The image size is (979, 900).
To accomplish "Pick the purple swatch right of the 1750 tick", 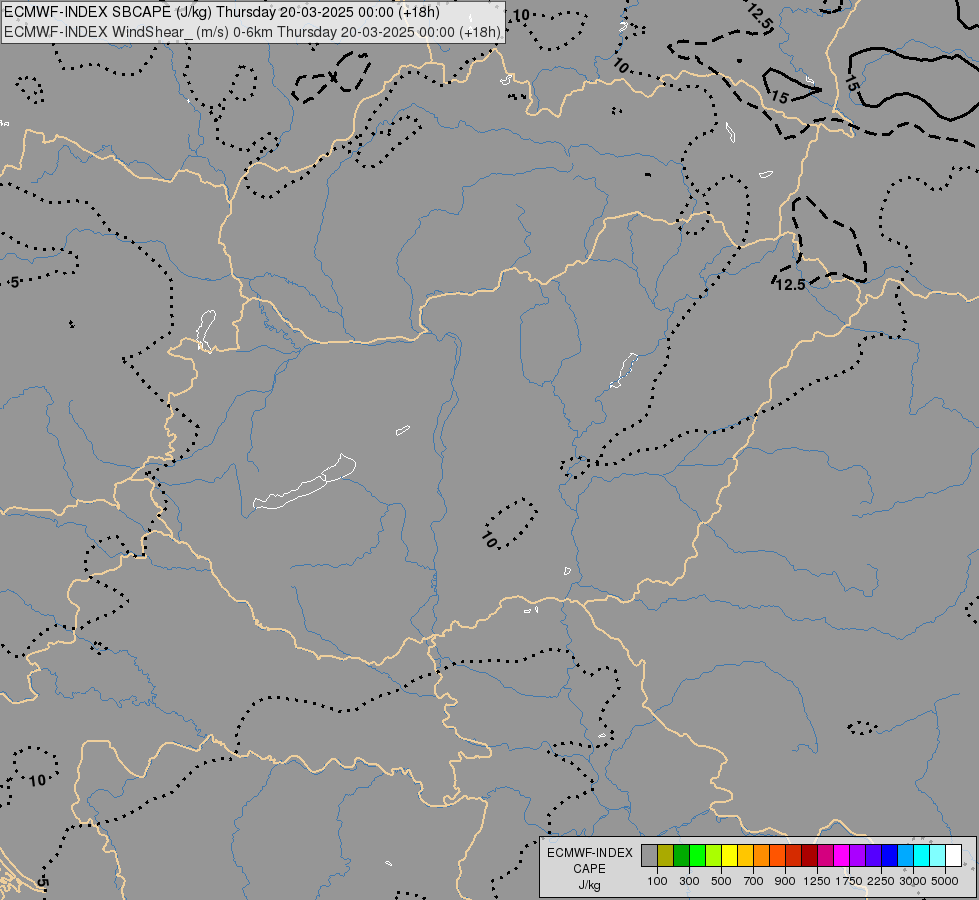I will click(858, 856).
